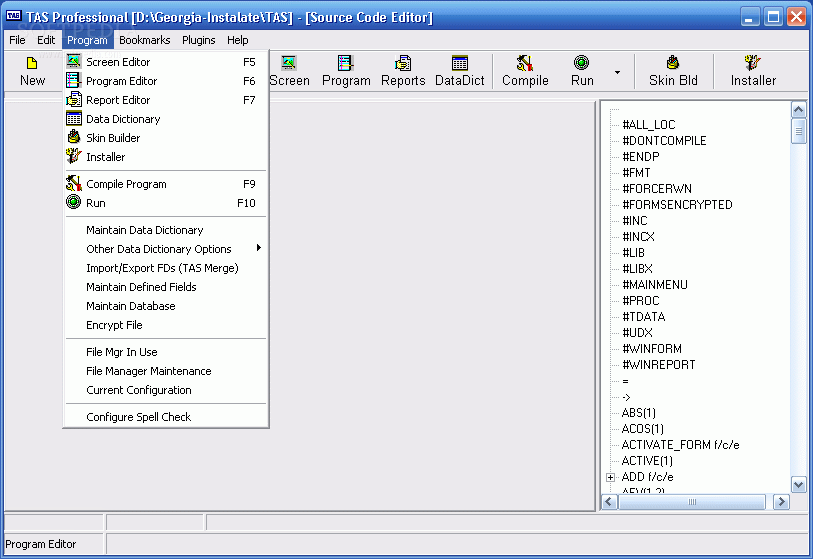Click the command list scroll down arrow
Viewport: 813px width, 559px height.
point(798,485)
